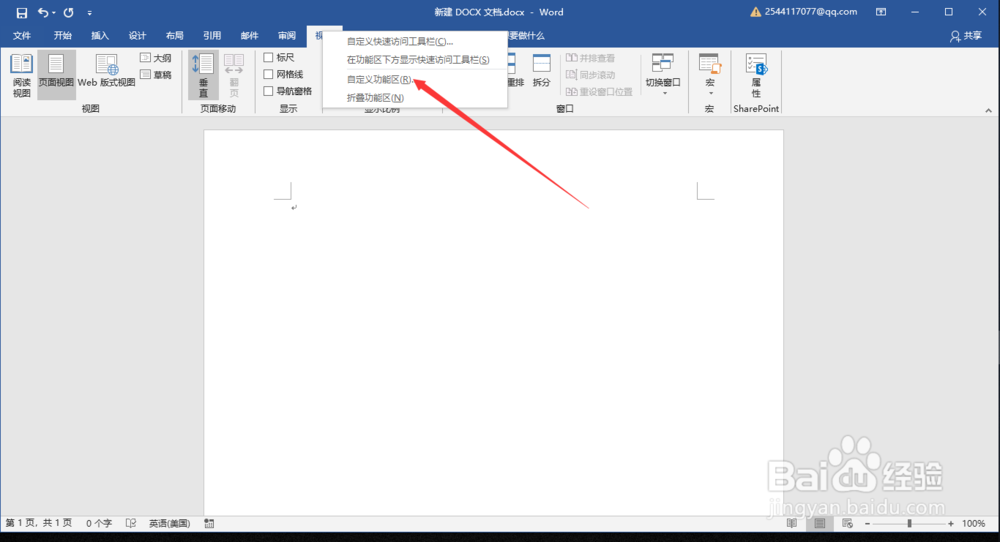The height and width of the screenshot is (542, 1000).
Task: Open the Layout tab (布局)
Action: click(x=174, y=36)
